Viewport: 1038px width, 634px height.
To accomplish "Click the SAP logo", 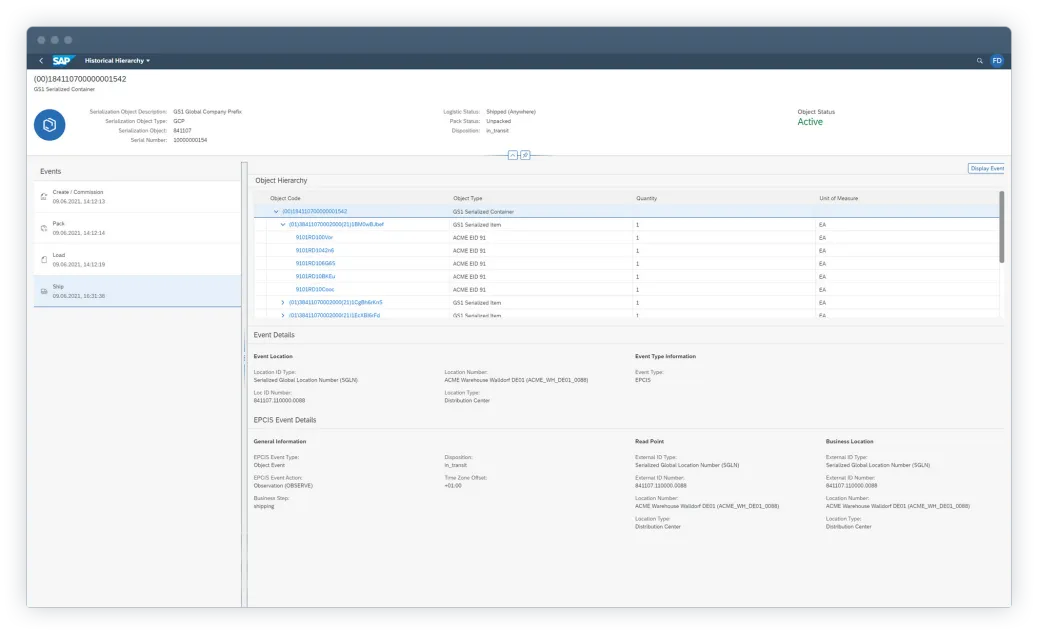I will coord(64,61).
